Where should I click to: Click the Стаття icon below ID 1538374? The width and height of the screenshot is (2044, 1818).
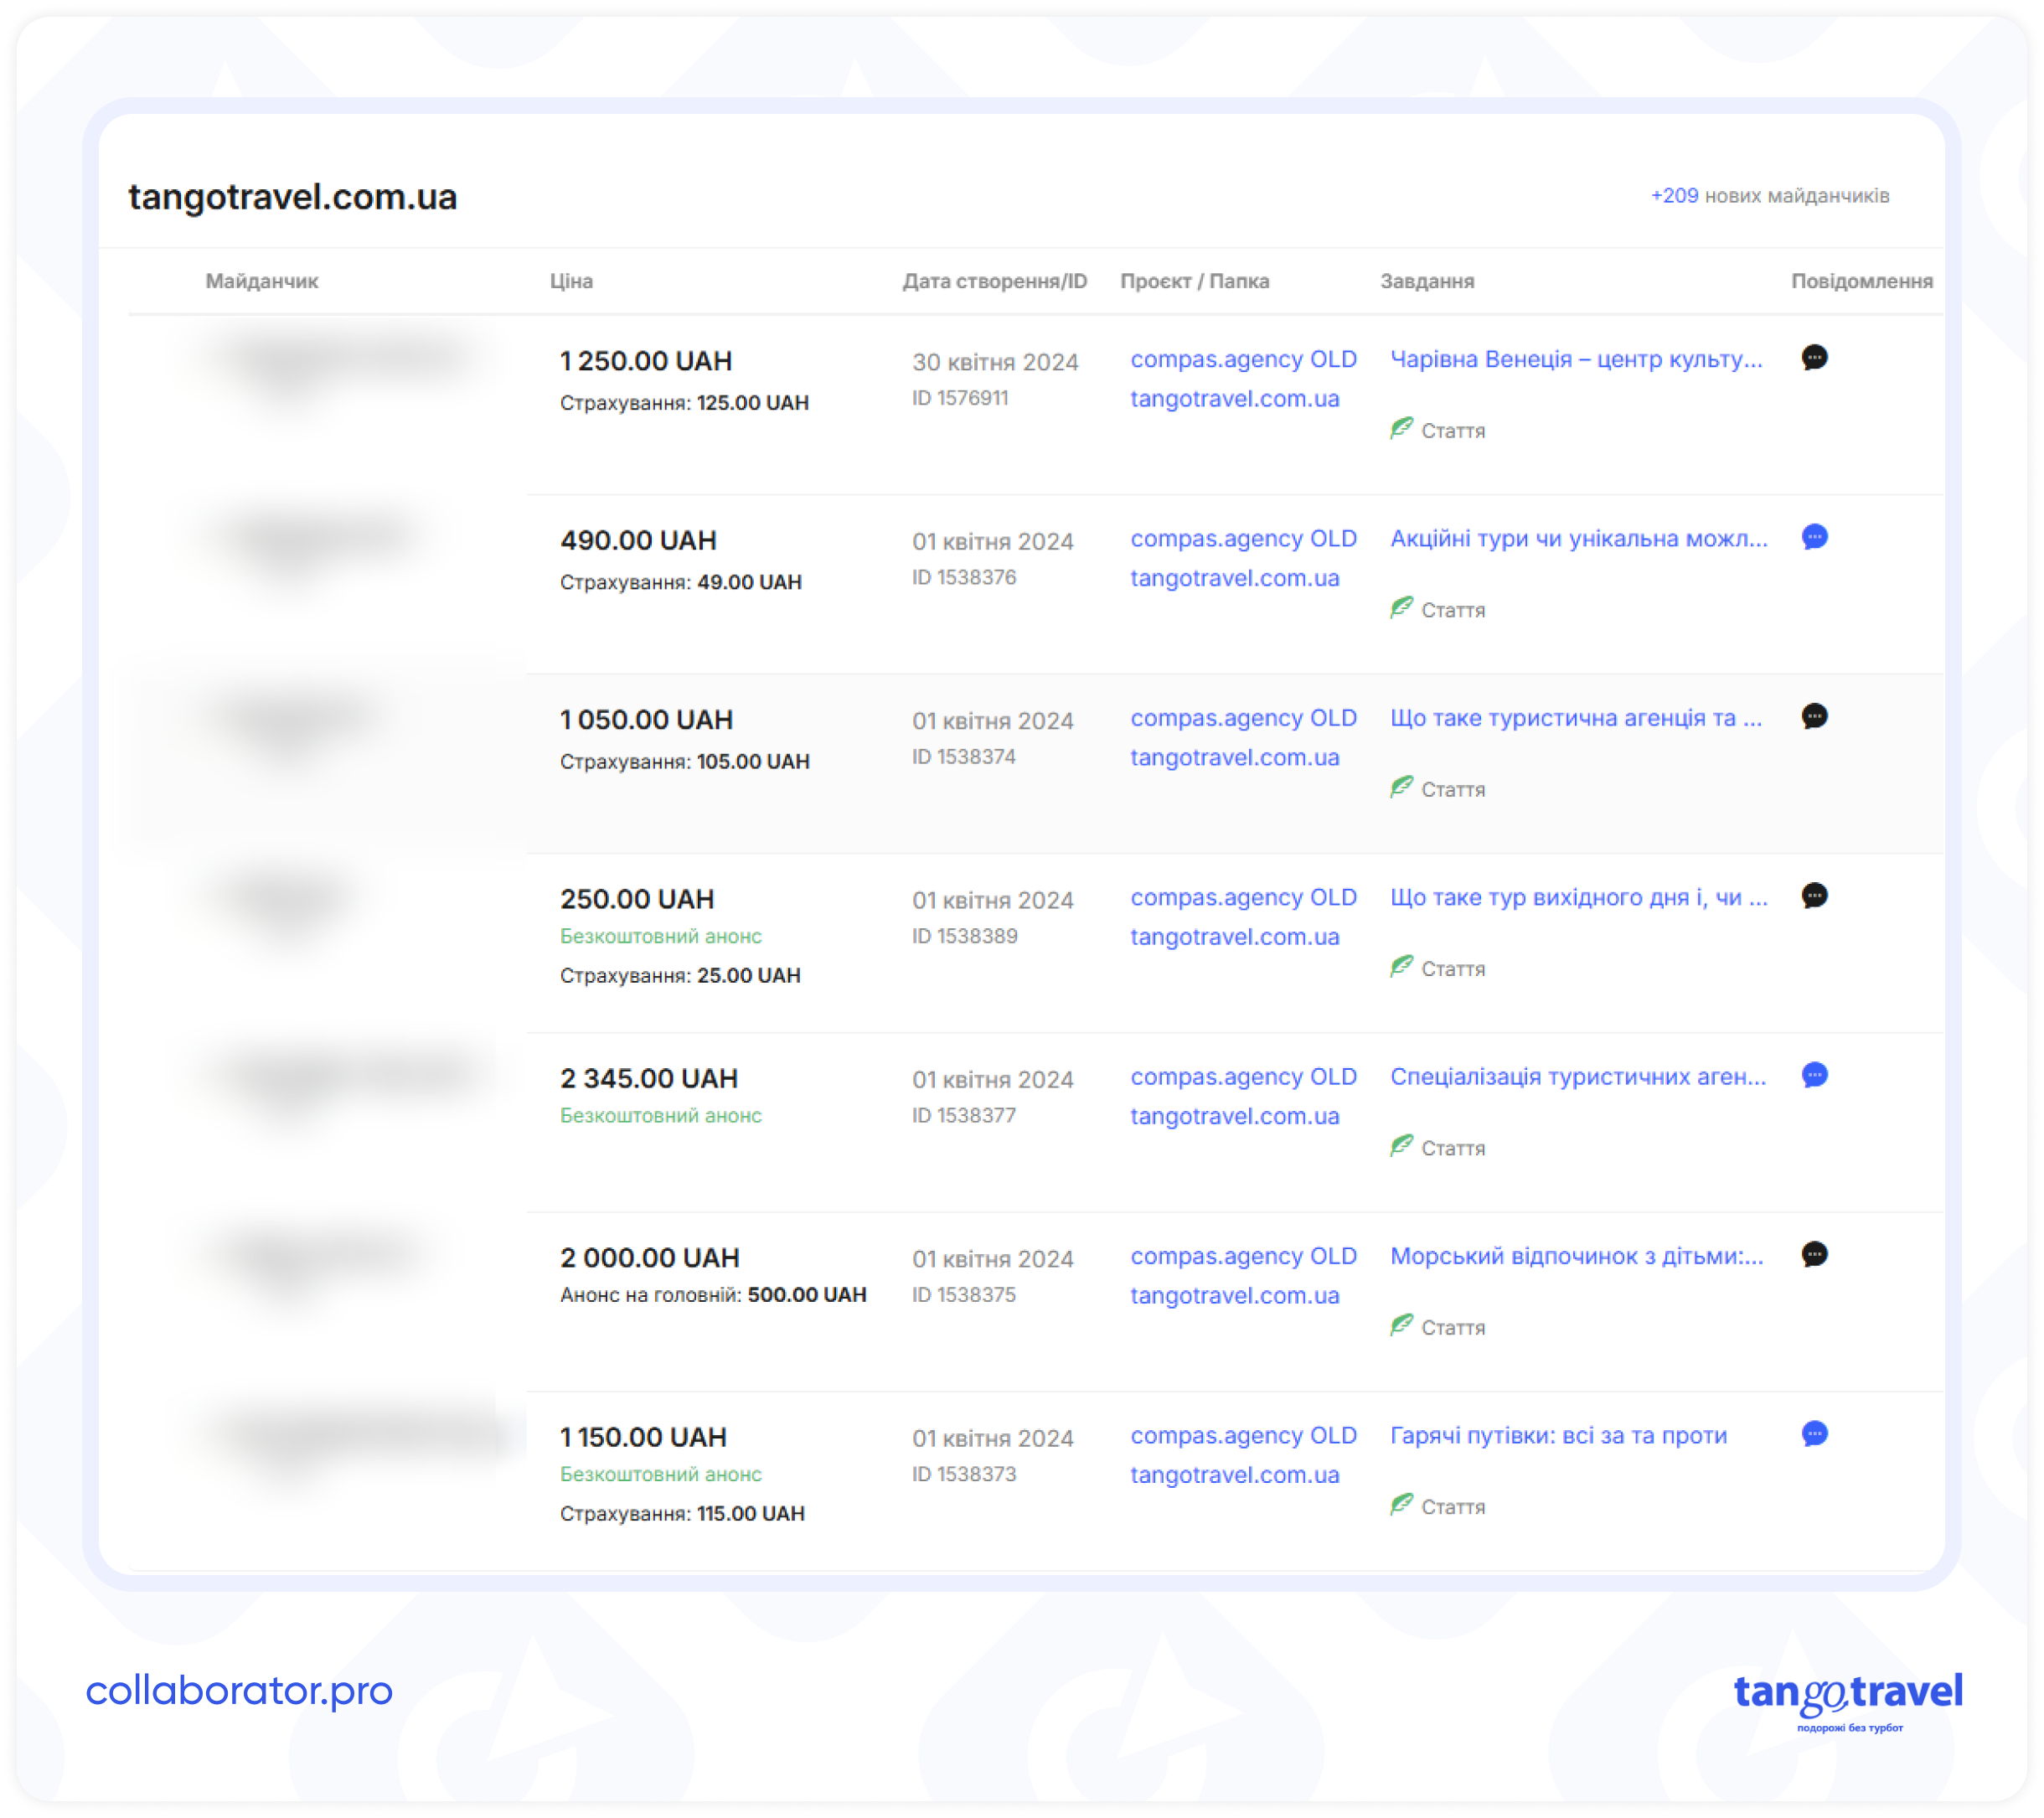(1404, 787)
